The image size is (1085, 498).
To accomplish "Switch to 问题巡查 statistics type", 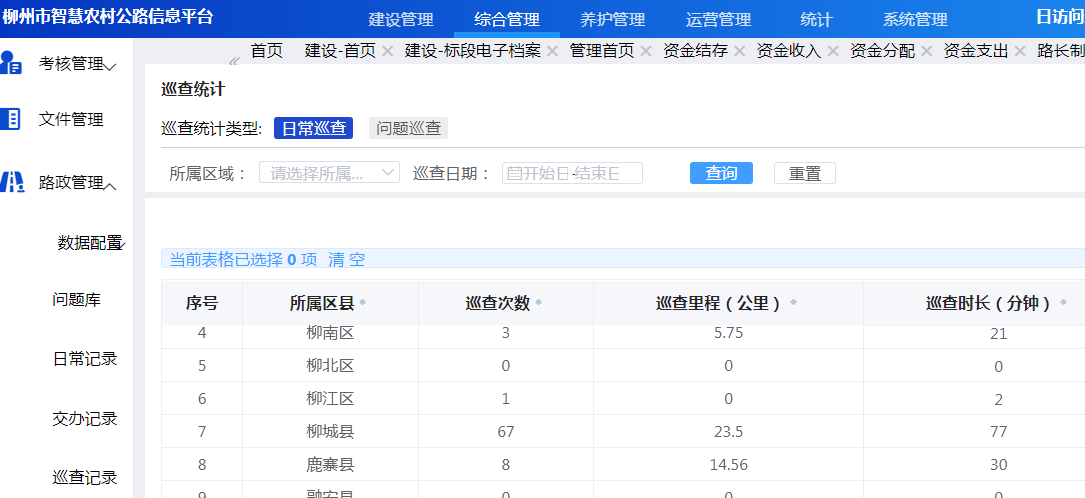I will click(407, 128).
